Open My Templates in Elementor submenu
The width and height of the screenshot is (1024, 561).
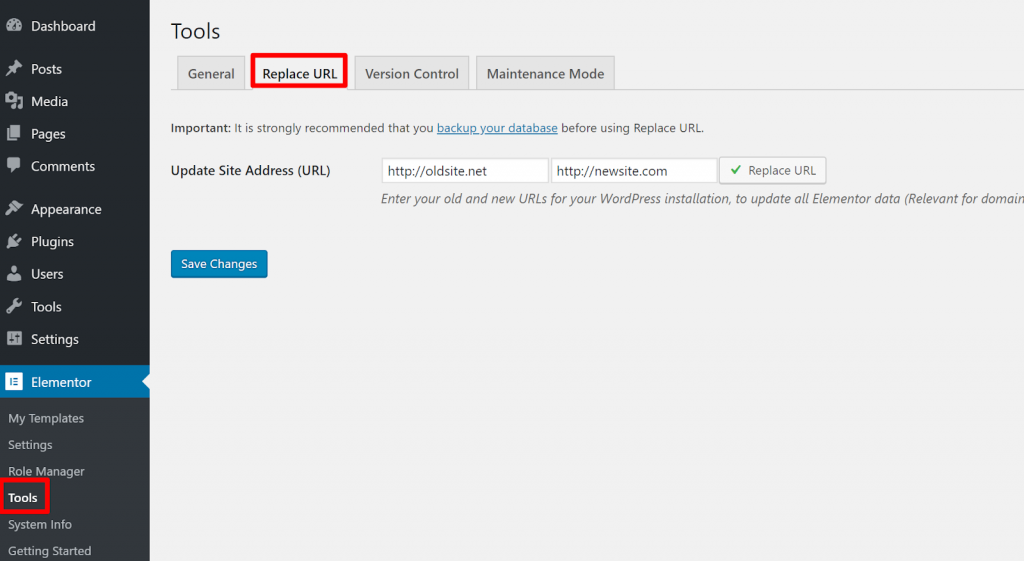46,418
